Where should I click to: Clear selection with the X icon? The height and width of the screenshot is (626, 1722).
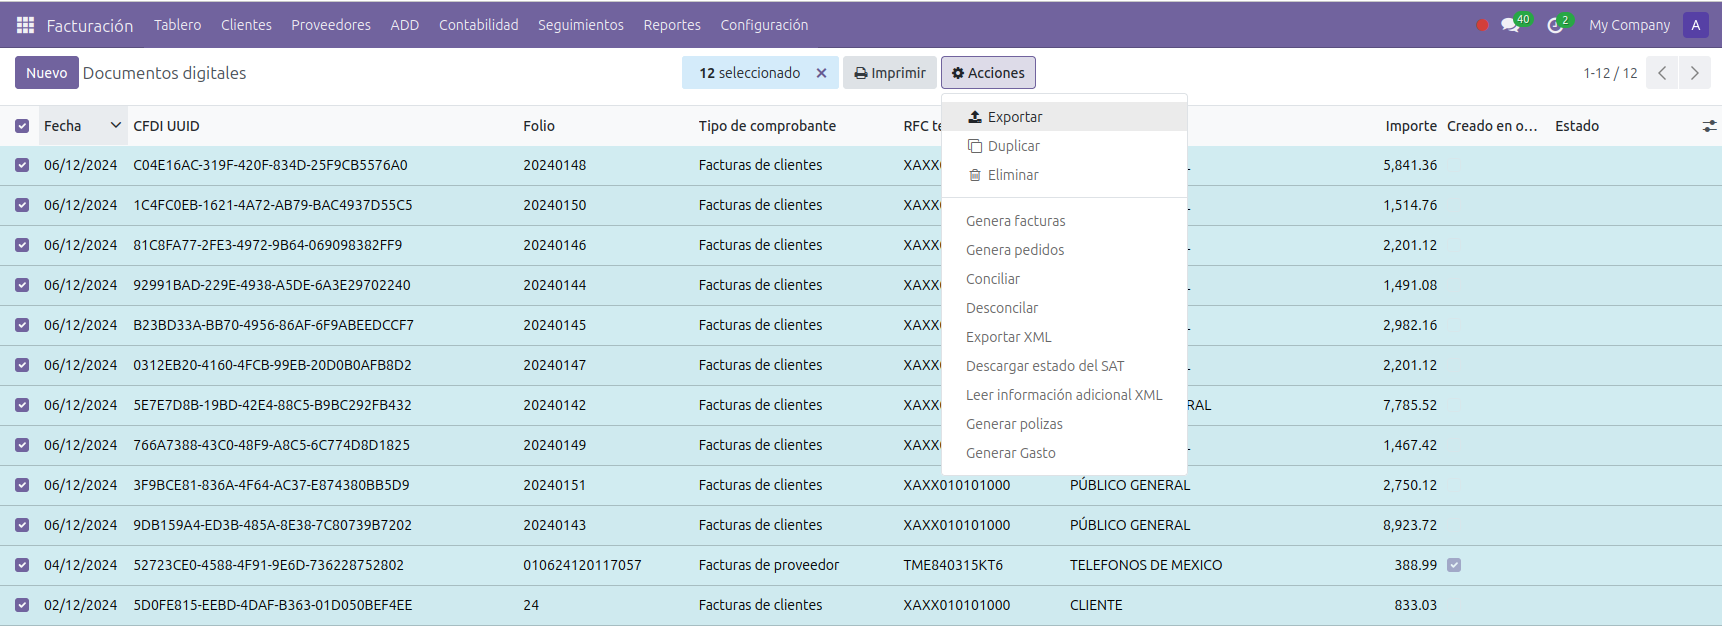821,73
